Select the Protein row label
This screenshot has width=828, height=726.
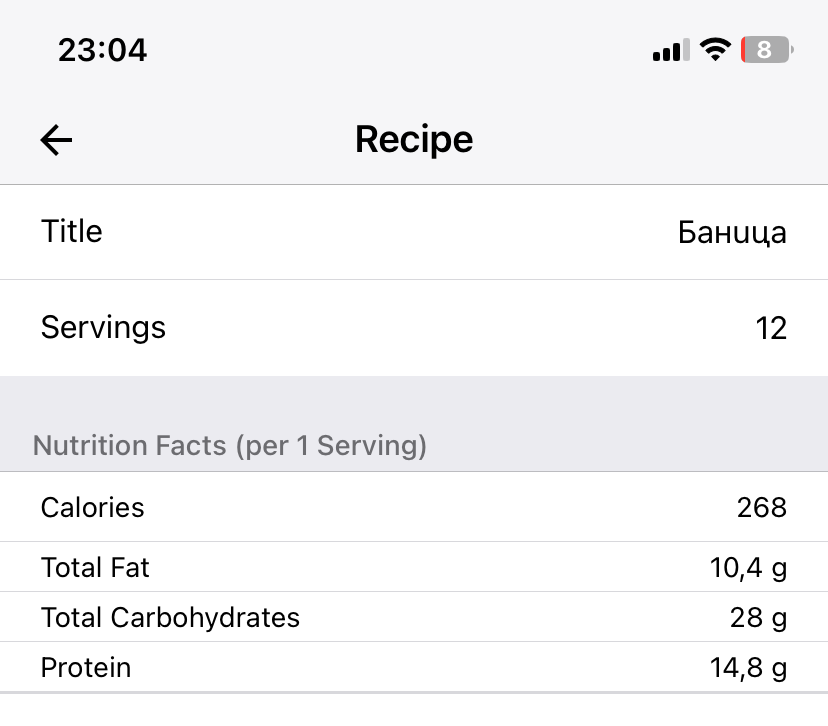pyautogui.click(x=86, y=667)
